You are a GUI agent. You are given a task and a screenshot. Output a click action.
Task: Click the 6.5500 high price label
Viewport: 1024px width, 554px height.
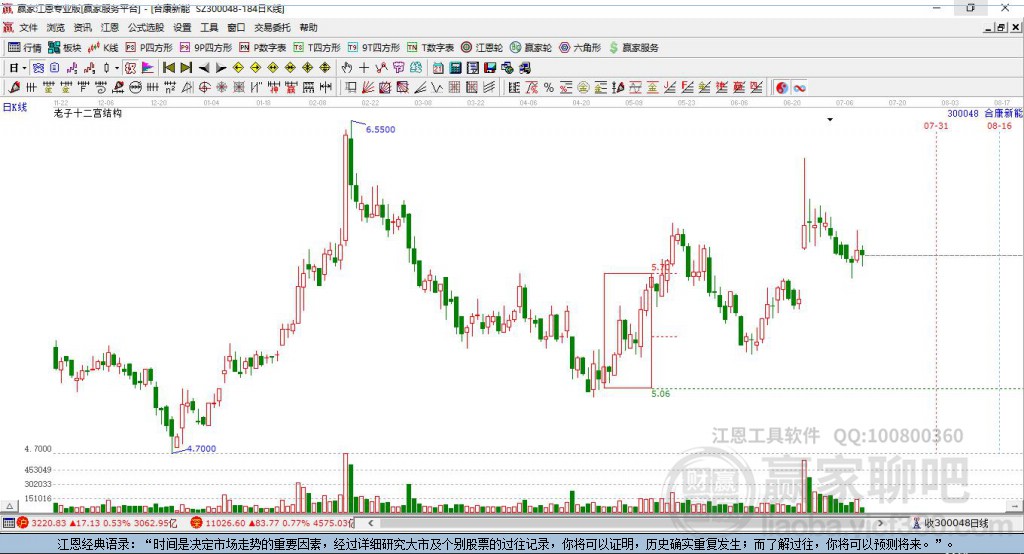pos(381,129)
